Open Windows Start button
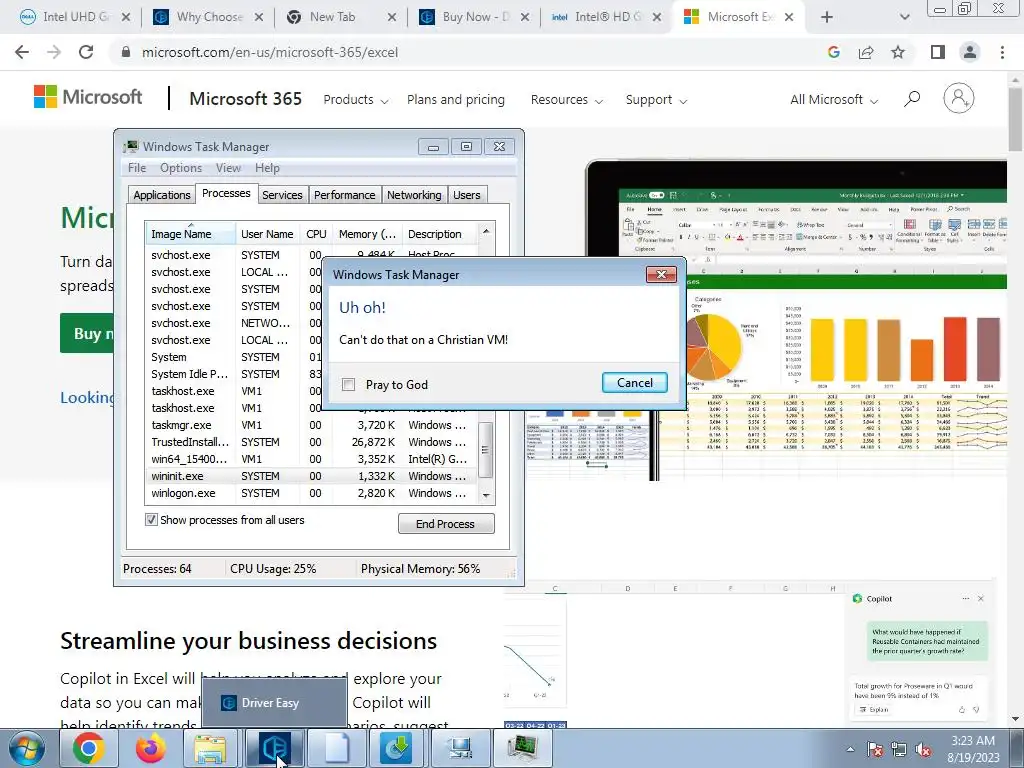 click(26, 748)
